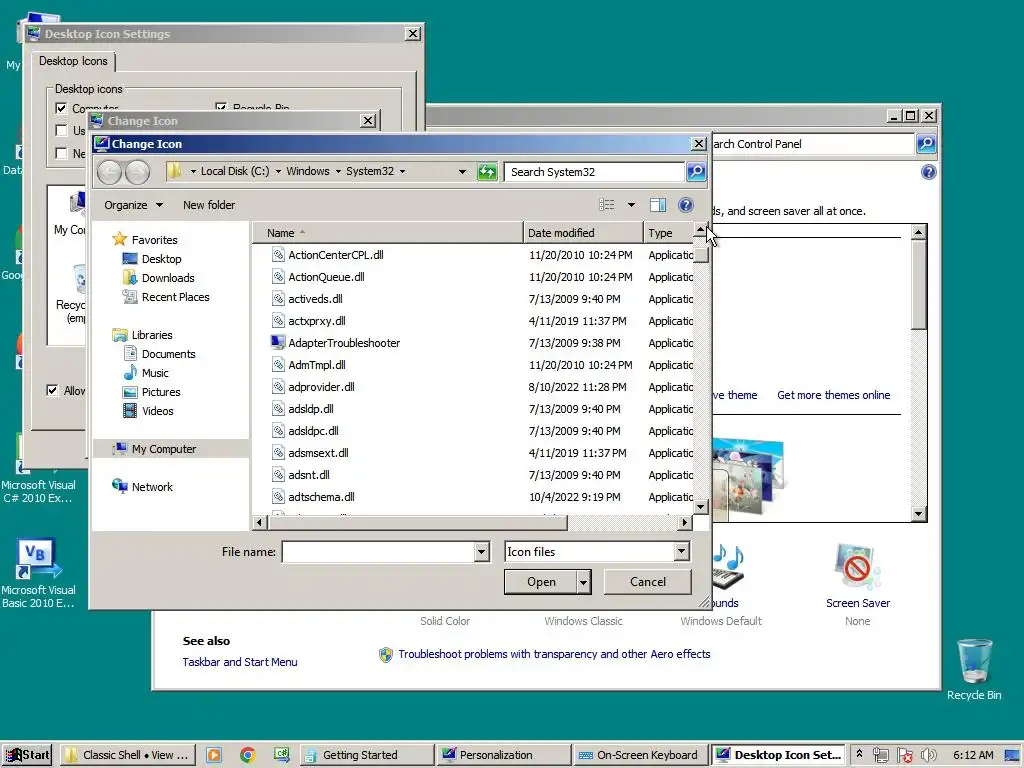1024x768 pixels.
Task: Open the help icon in Change Icon dialog
Action: pos(686,205)
